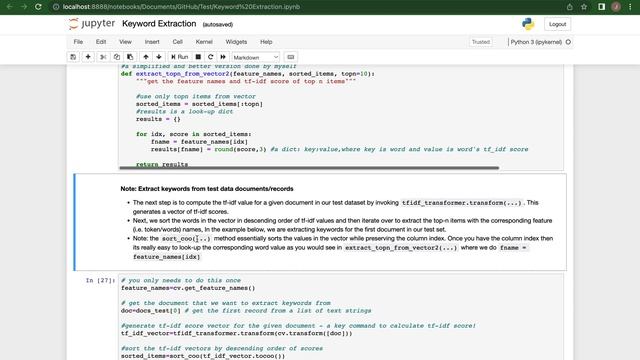Click the browser share icon
Image resolution: width=640 pixels, height=360 pixels.
coord(570,7)
